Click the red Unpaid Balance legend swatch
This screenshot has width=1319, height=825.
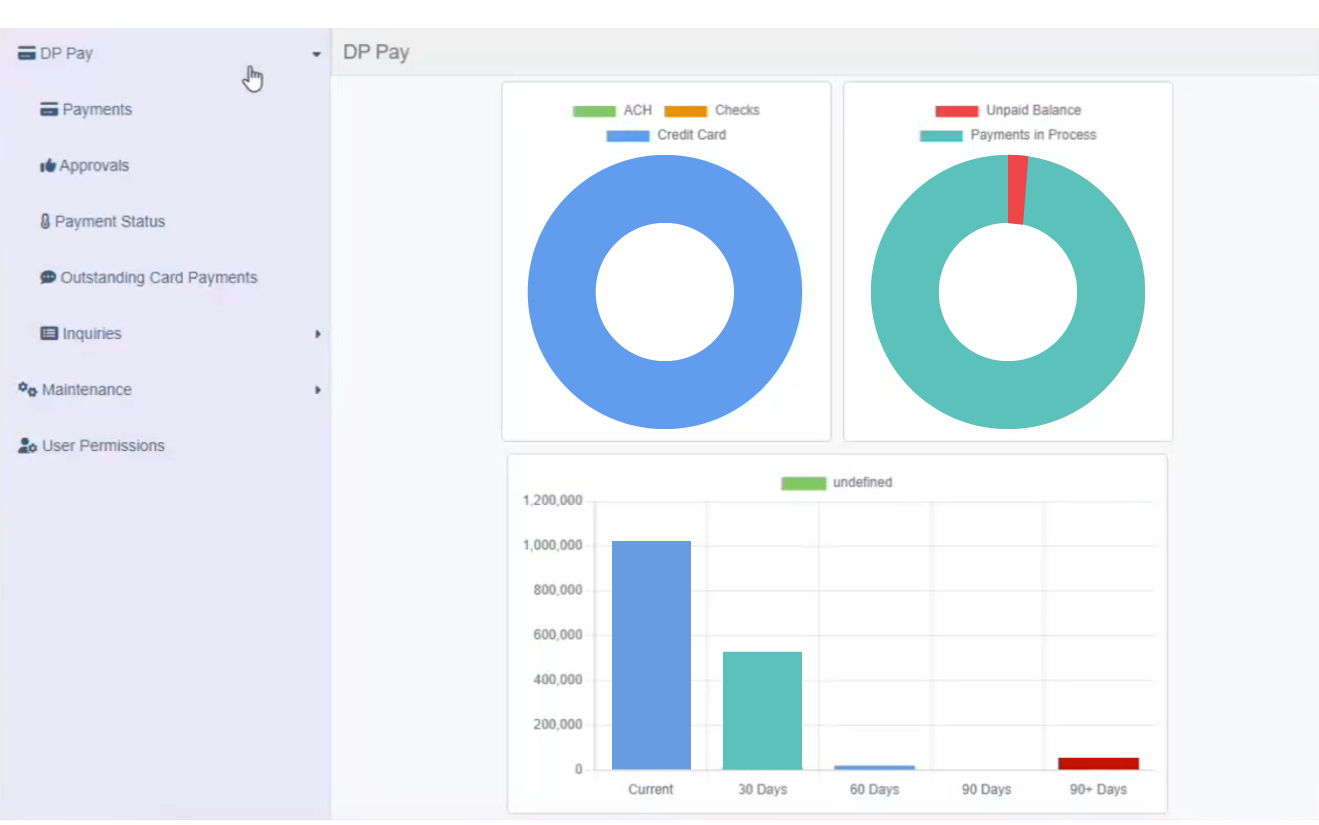point(956,111)
